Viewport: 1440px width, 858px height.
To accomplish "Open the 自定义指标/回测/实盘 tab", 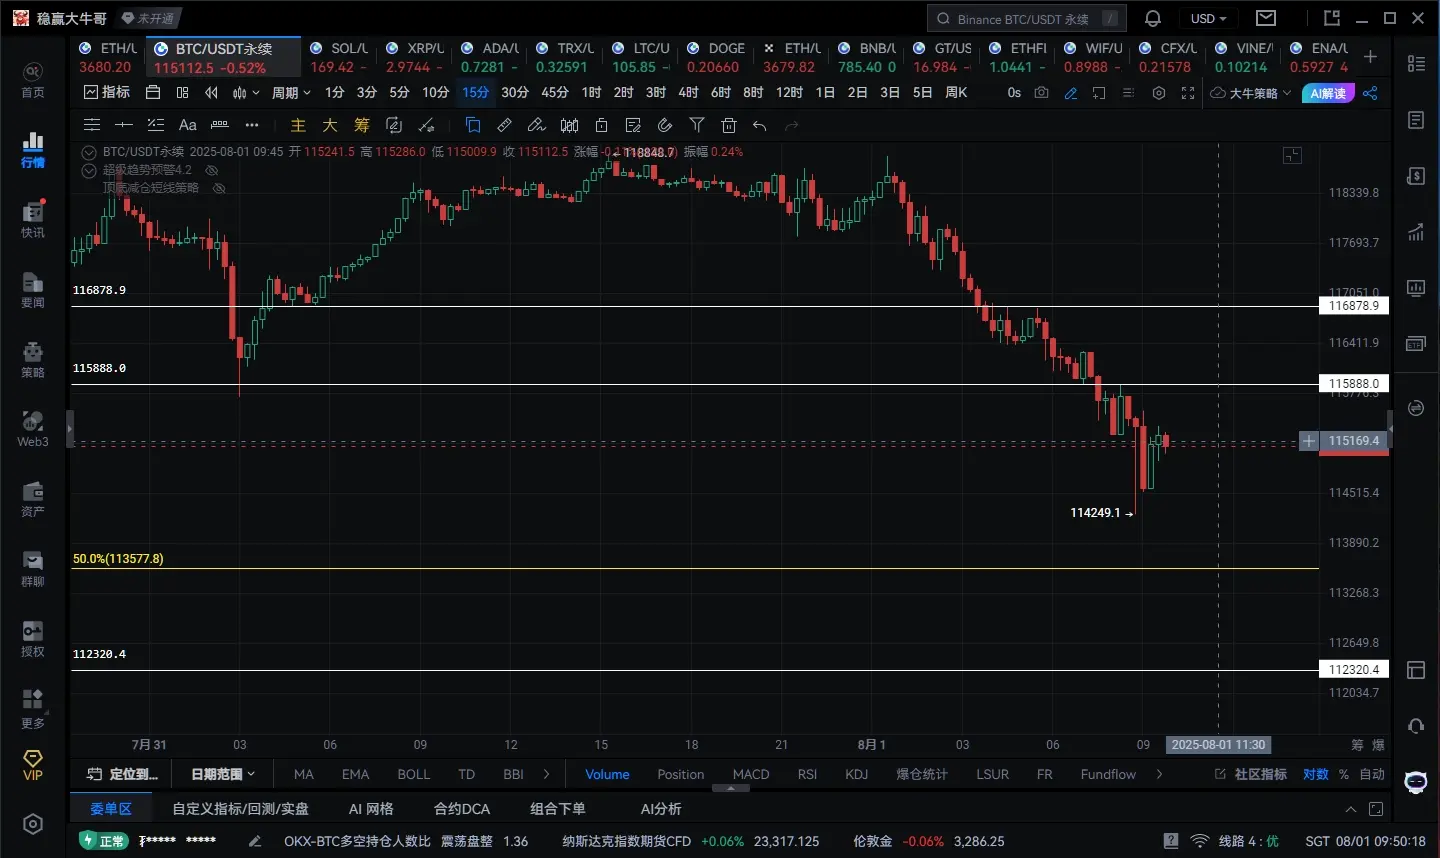I will [240, 809].
